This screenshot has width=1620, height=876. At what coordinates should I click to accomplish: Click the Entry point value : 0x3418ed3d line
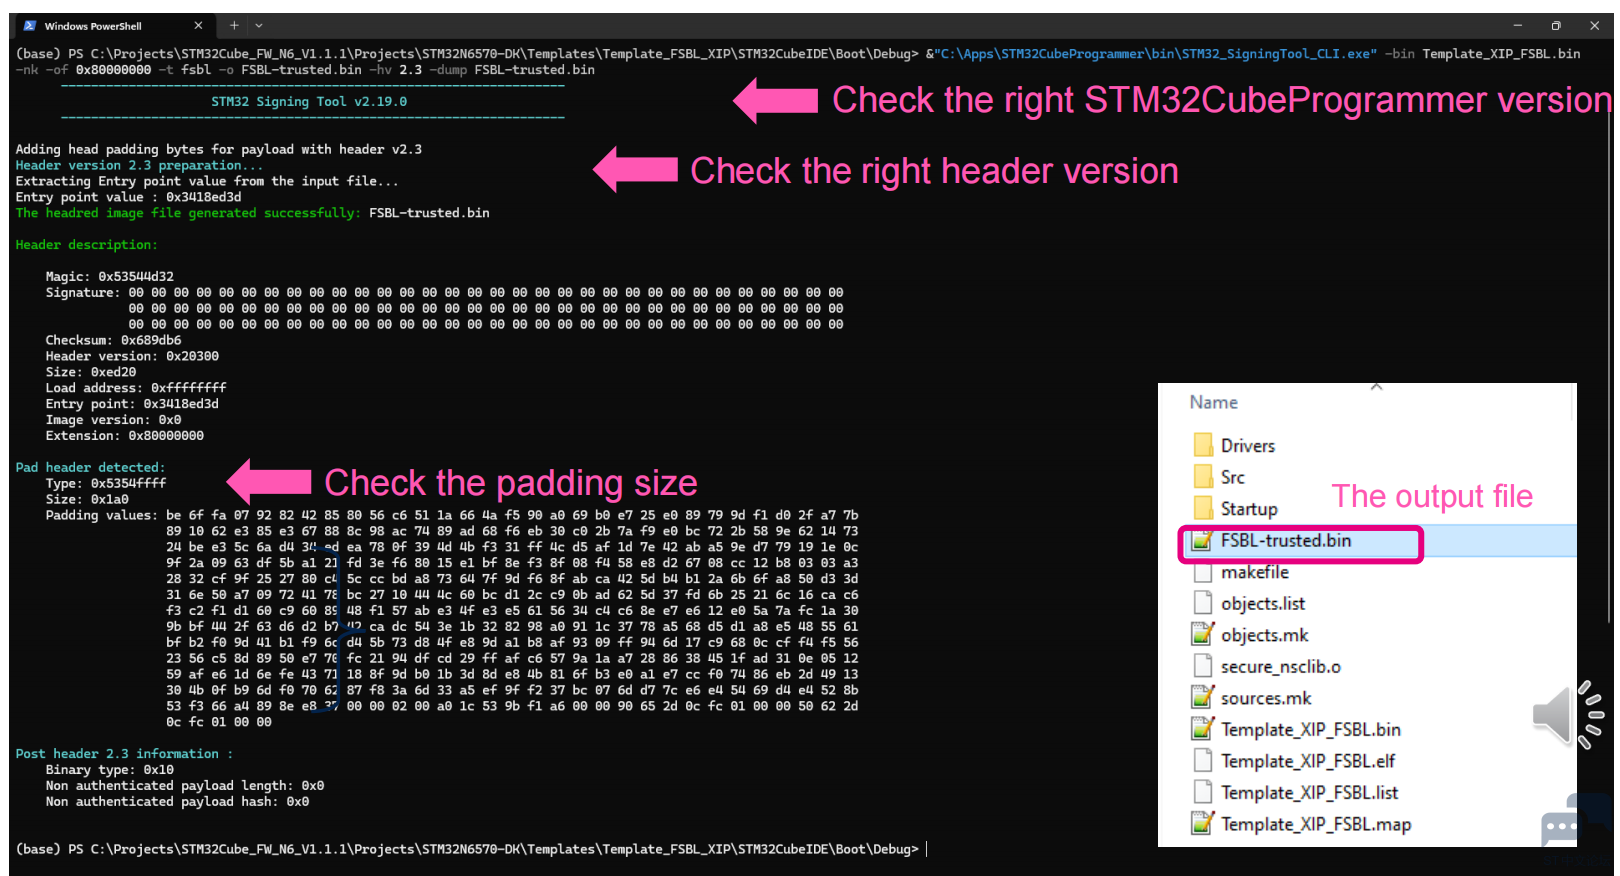coord(128,197)
